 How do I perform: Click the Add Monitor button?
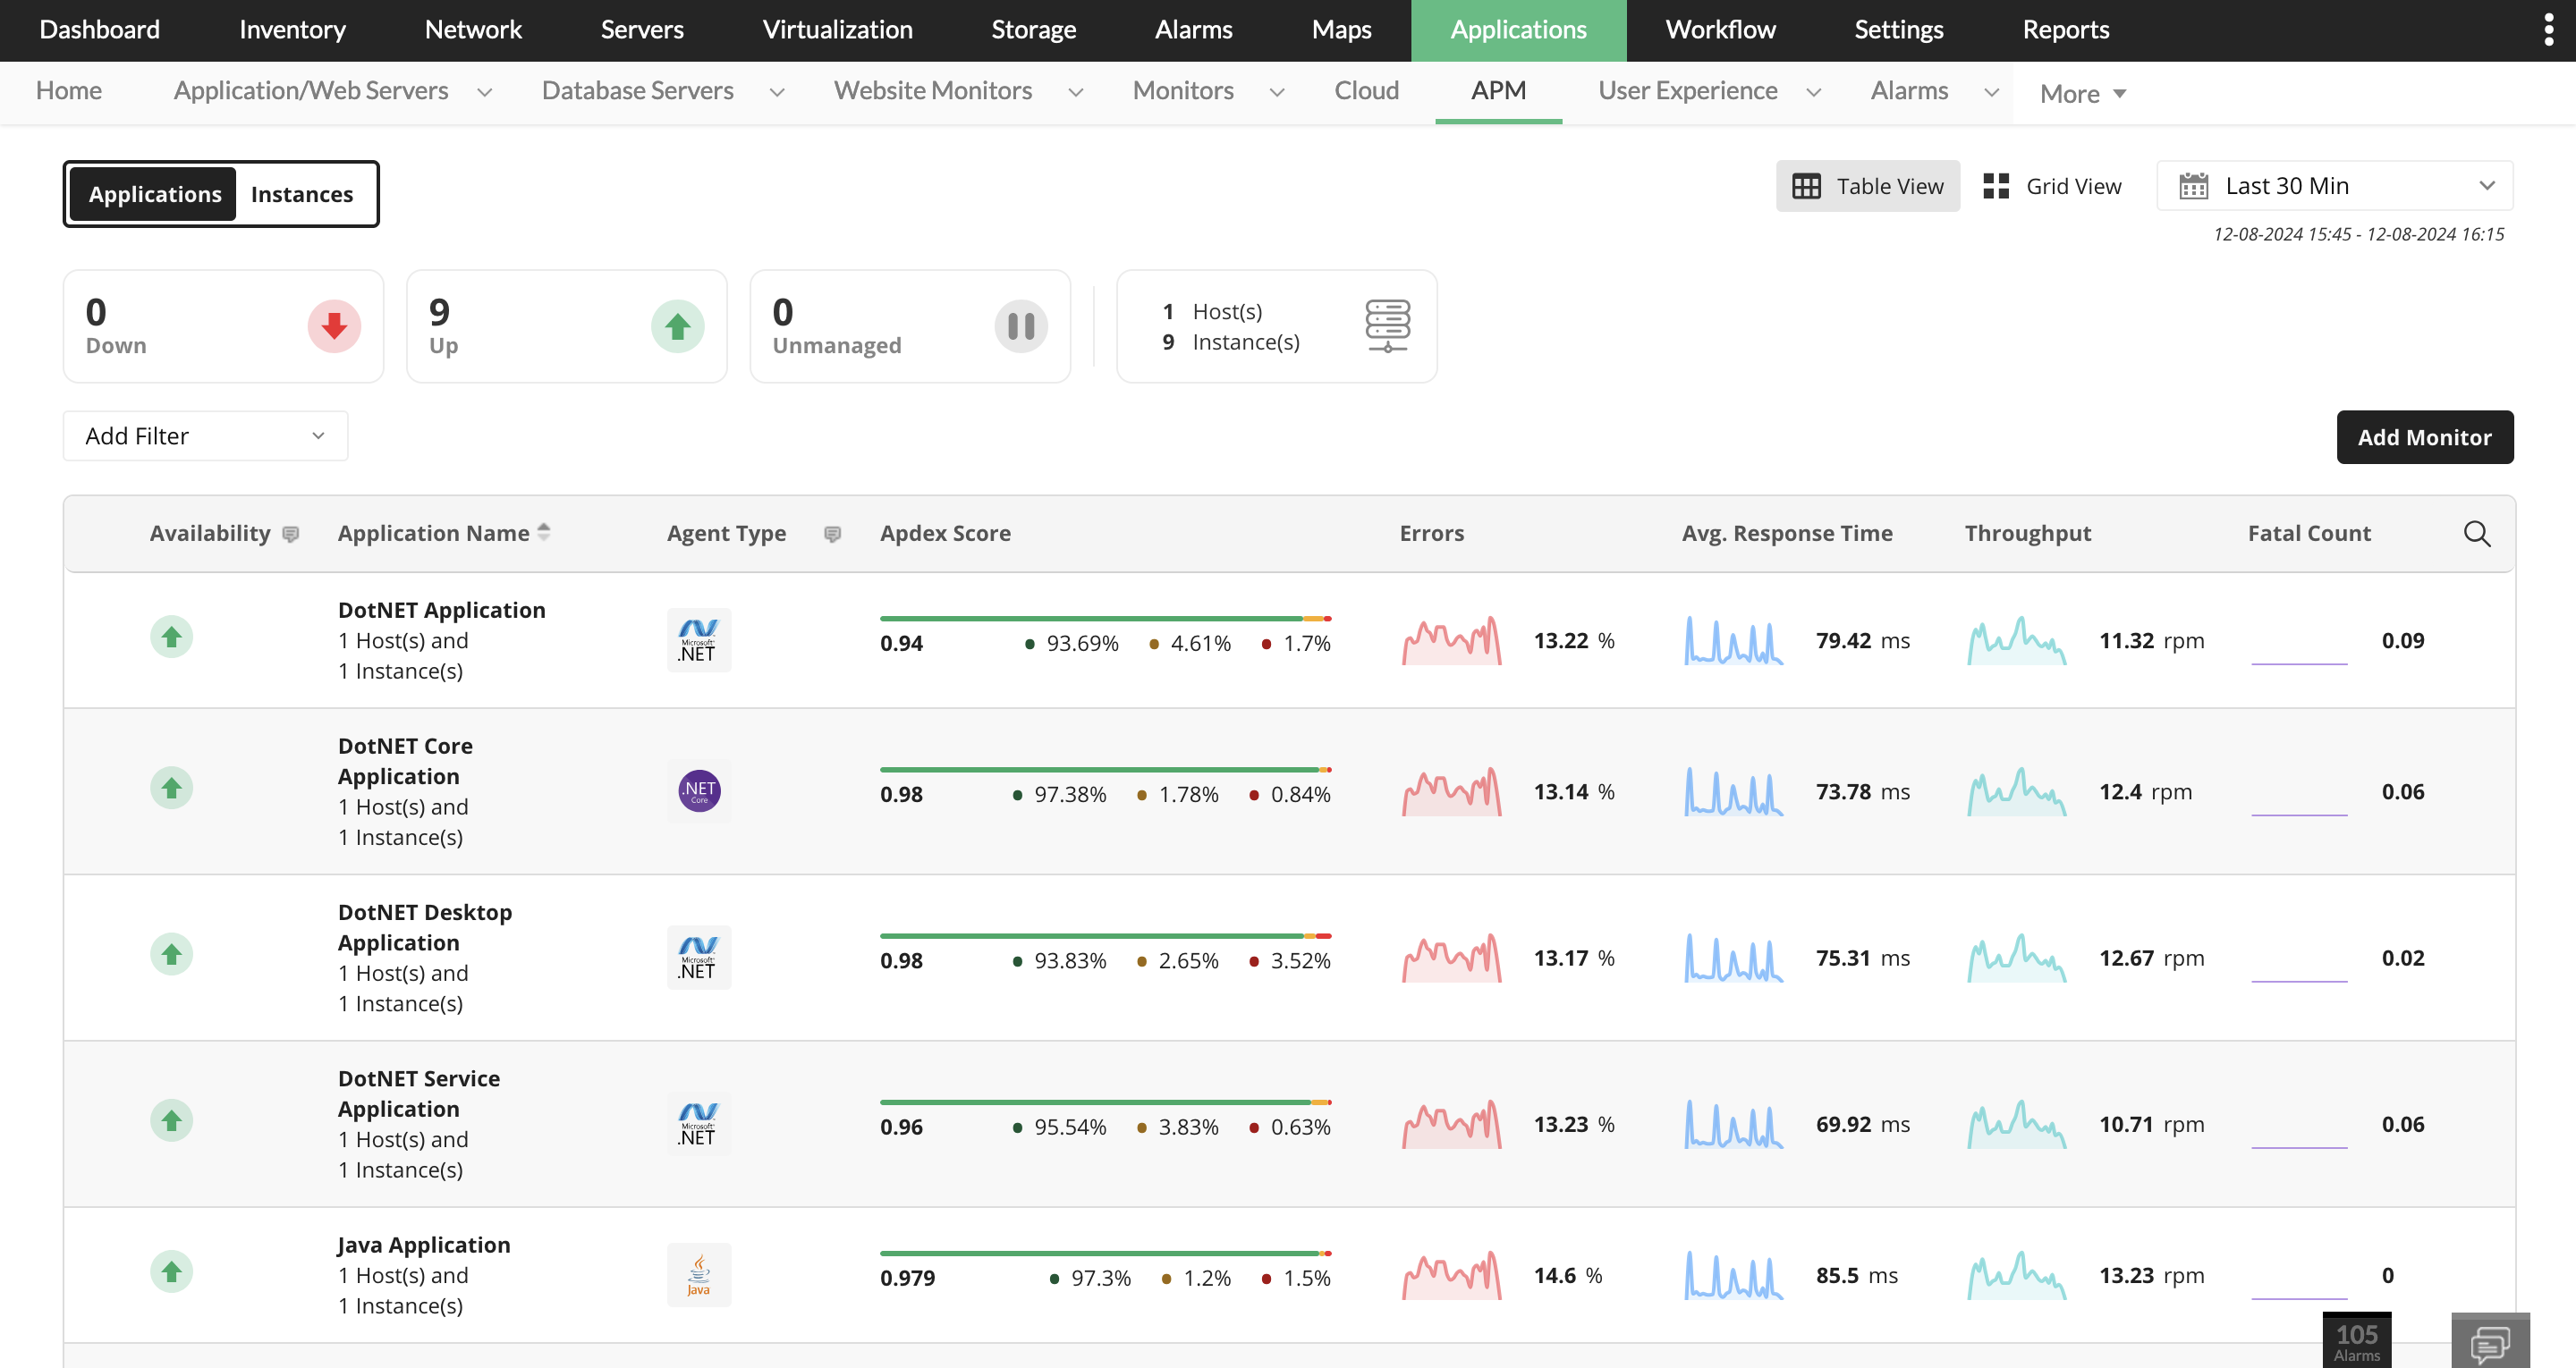point(2424,437)
